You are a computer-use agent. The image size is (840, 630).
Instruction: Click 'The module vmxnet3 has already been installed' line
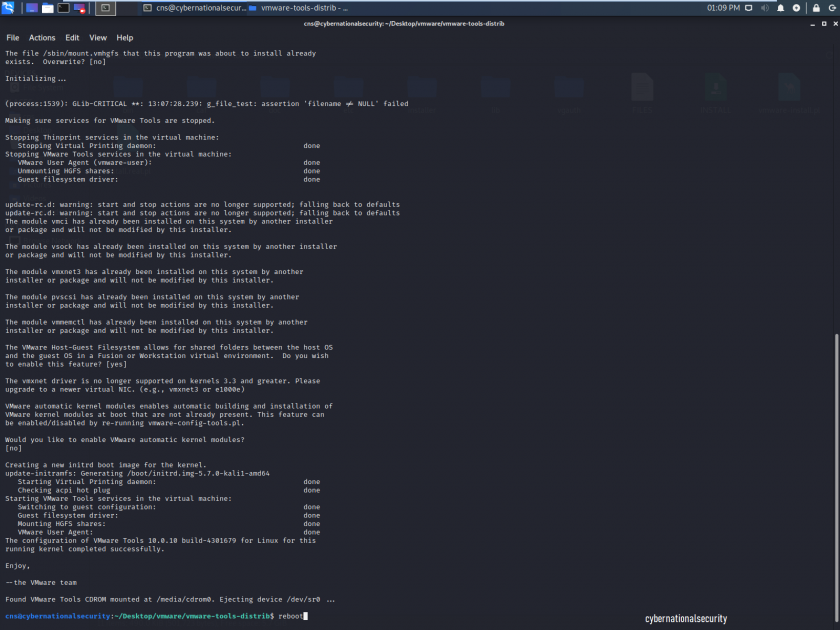pos(154,272)
